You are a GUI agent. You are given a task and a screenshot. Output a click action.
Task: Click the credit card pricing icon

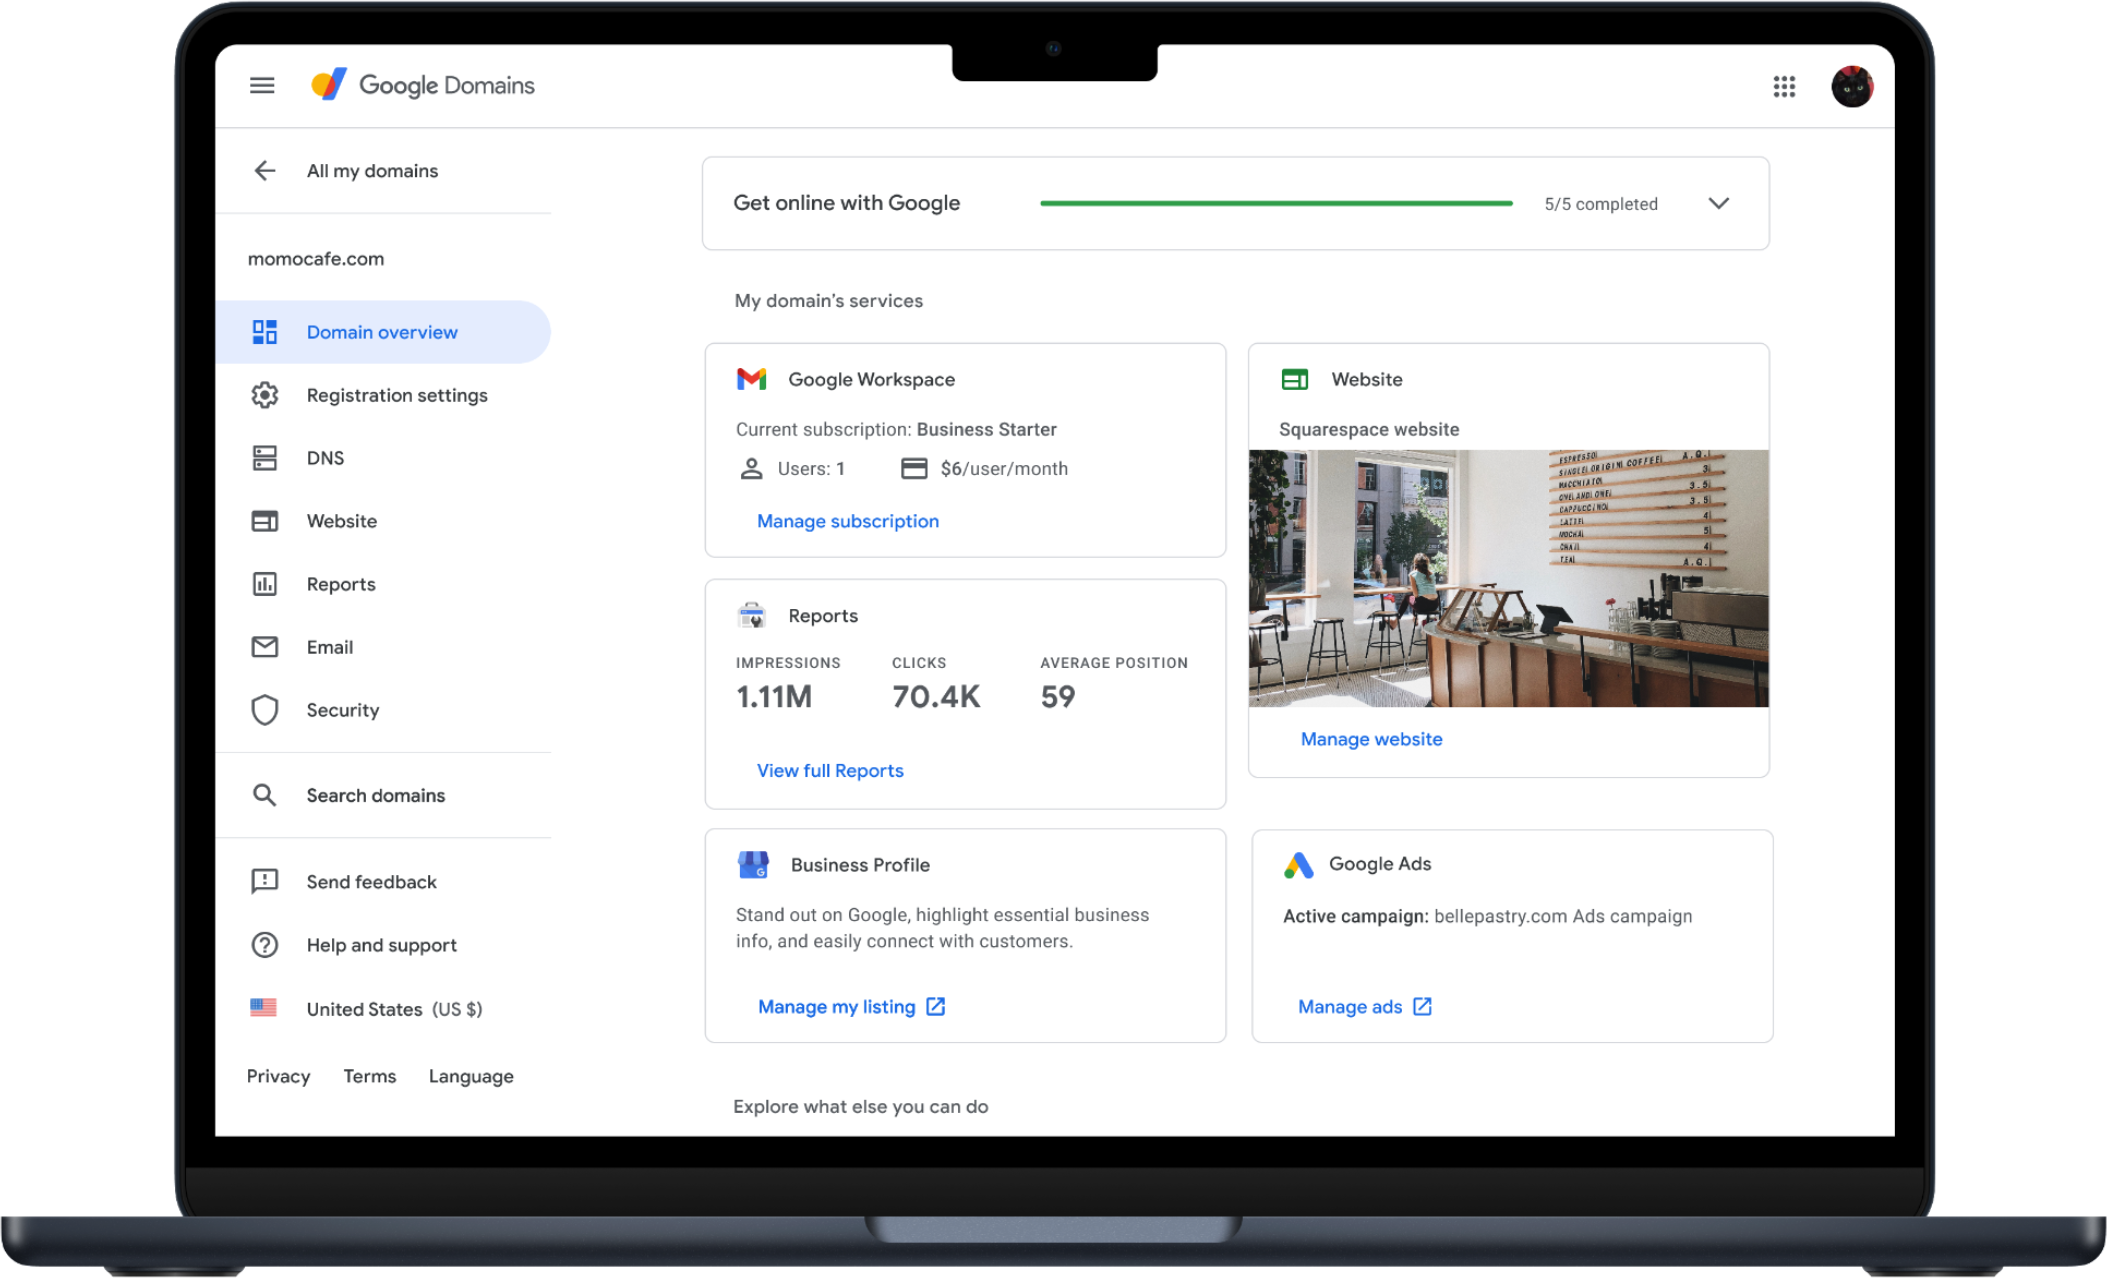[914, 468]
